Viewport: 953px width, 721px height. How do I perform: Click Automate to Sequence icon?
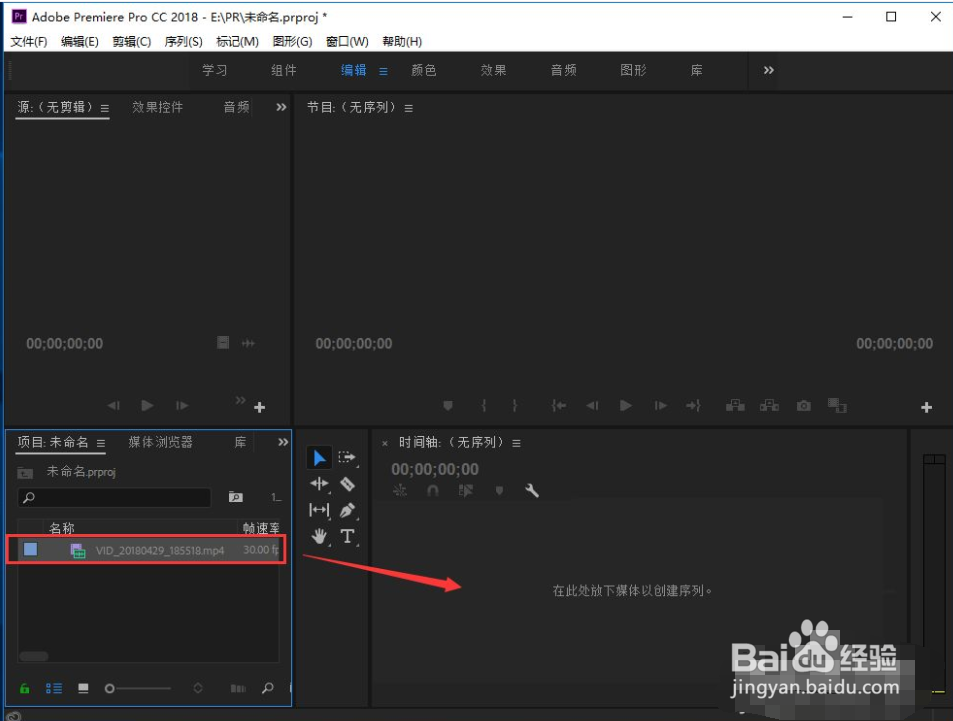click(238, 688)
